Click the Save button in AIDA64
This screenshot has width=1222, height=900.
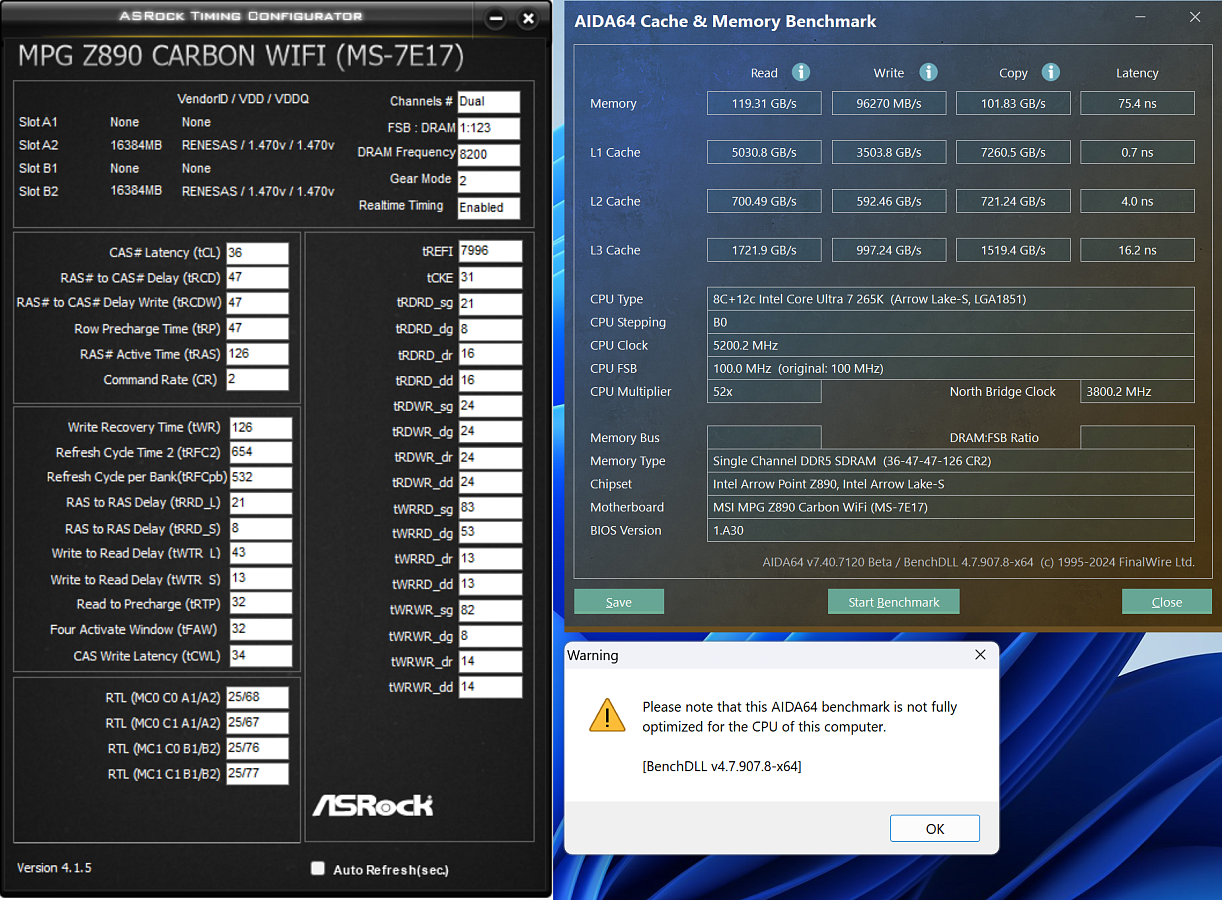tap(619, 601)
